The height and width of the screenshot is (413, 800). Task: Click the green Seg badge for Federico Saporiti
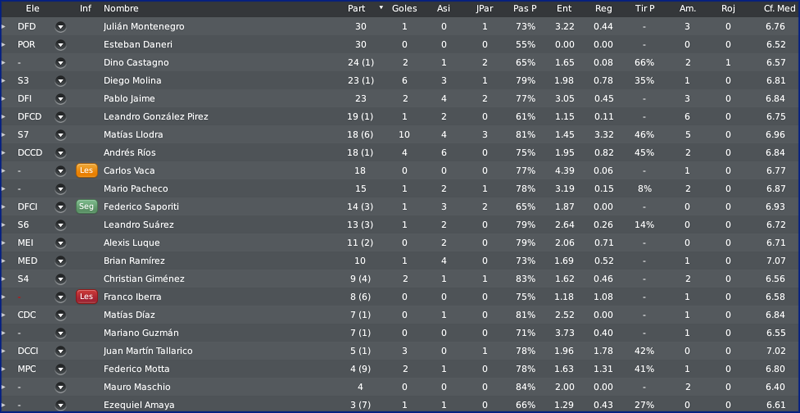tap(87, 207)
